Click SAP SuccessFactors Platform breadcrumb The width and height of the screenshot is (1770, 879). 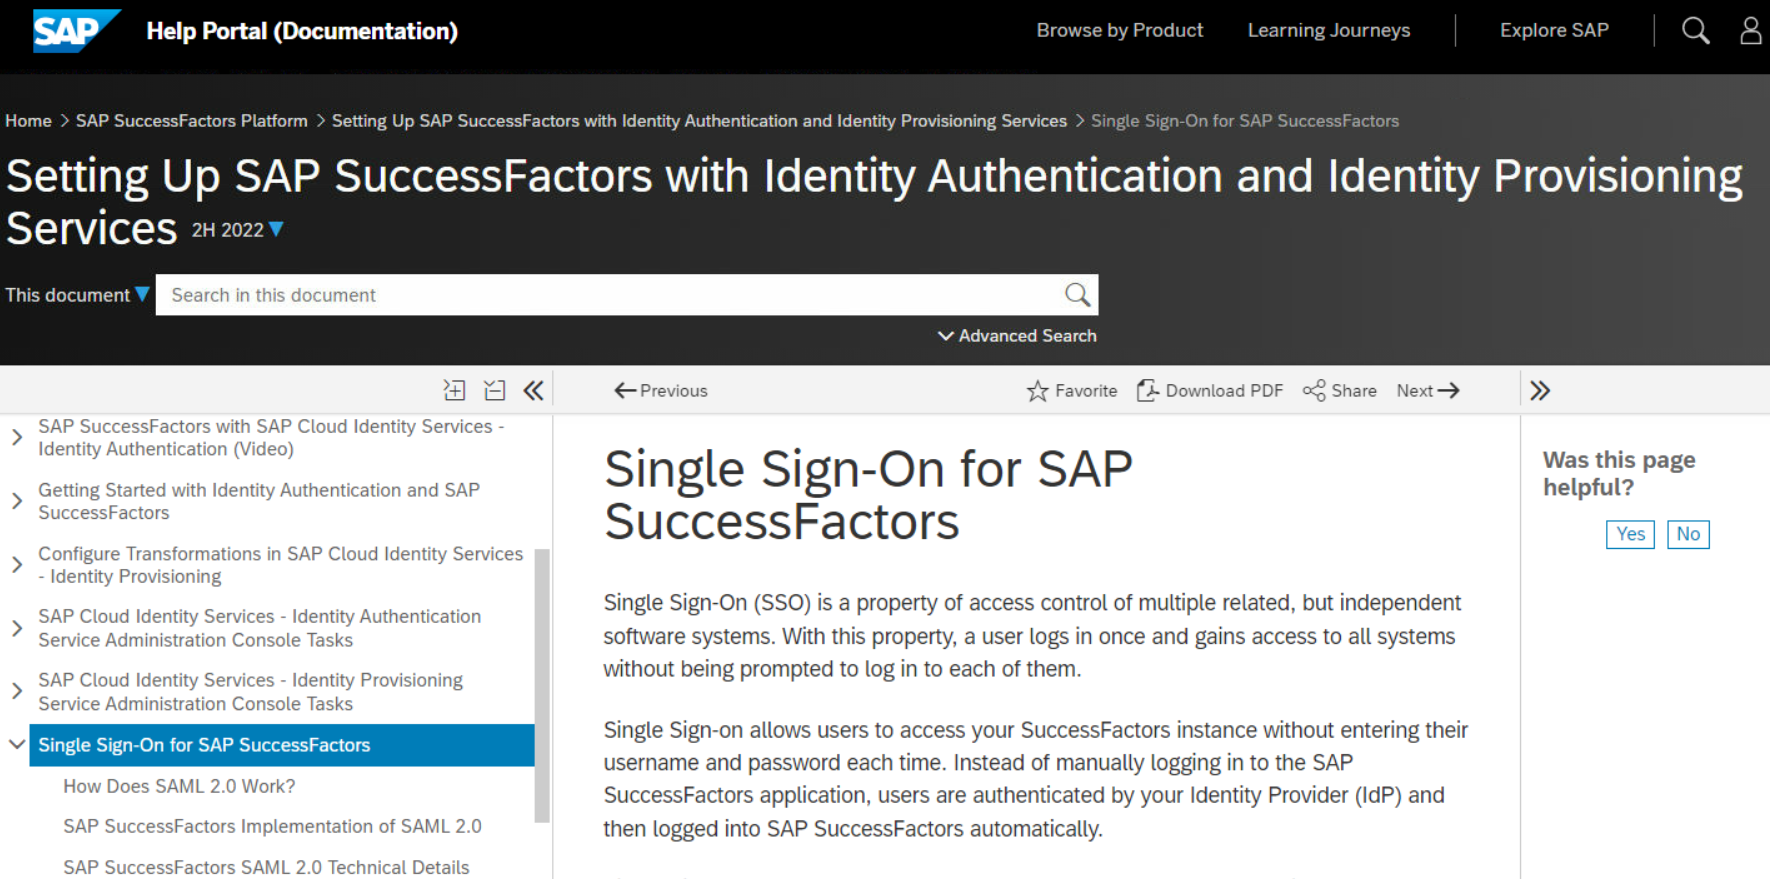[x=192, y=121]
